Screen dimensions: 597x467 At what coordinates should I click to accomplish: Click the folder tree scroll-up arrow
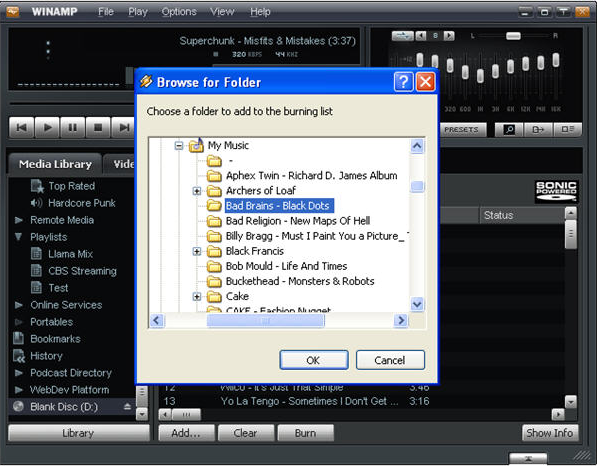coord(417,146)
